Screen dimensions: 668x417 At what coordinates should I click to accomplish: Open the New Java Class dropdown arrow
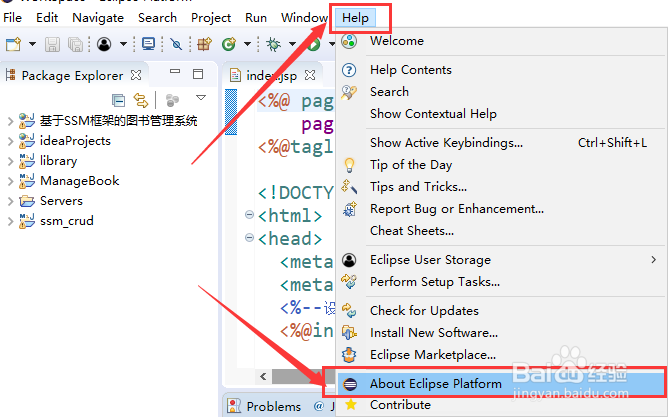[247, 44]
